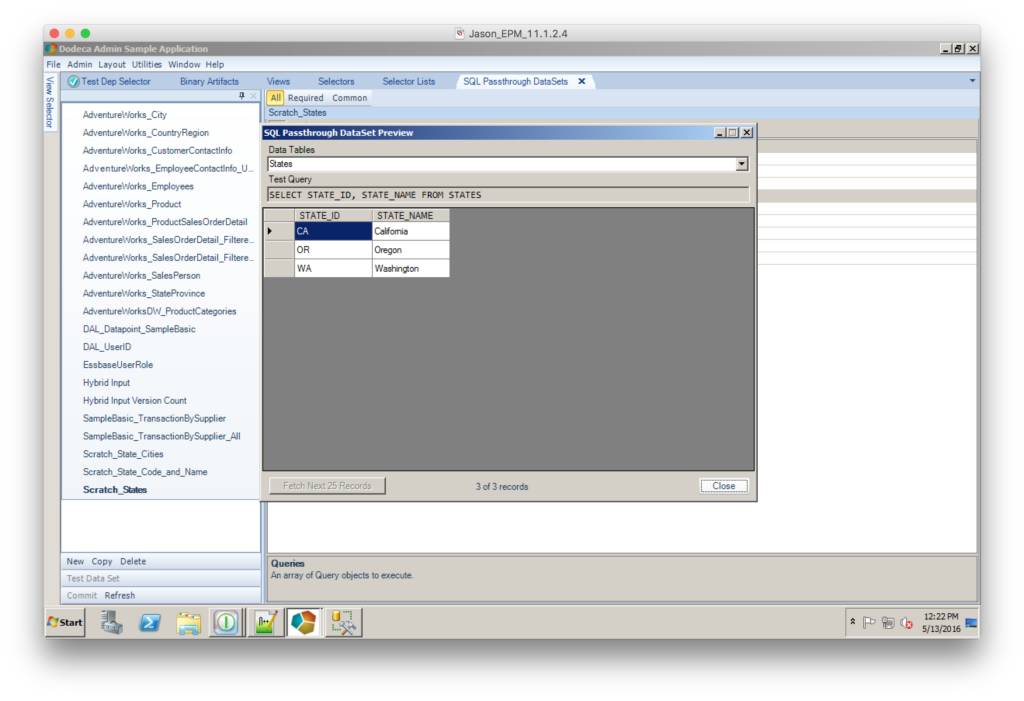Select the Scratch_State_Cities dataset in the list
The height and width of the screenshot is (701, 1024).
125,453
